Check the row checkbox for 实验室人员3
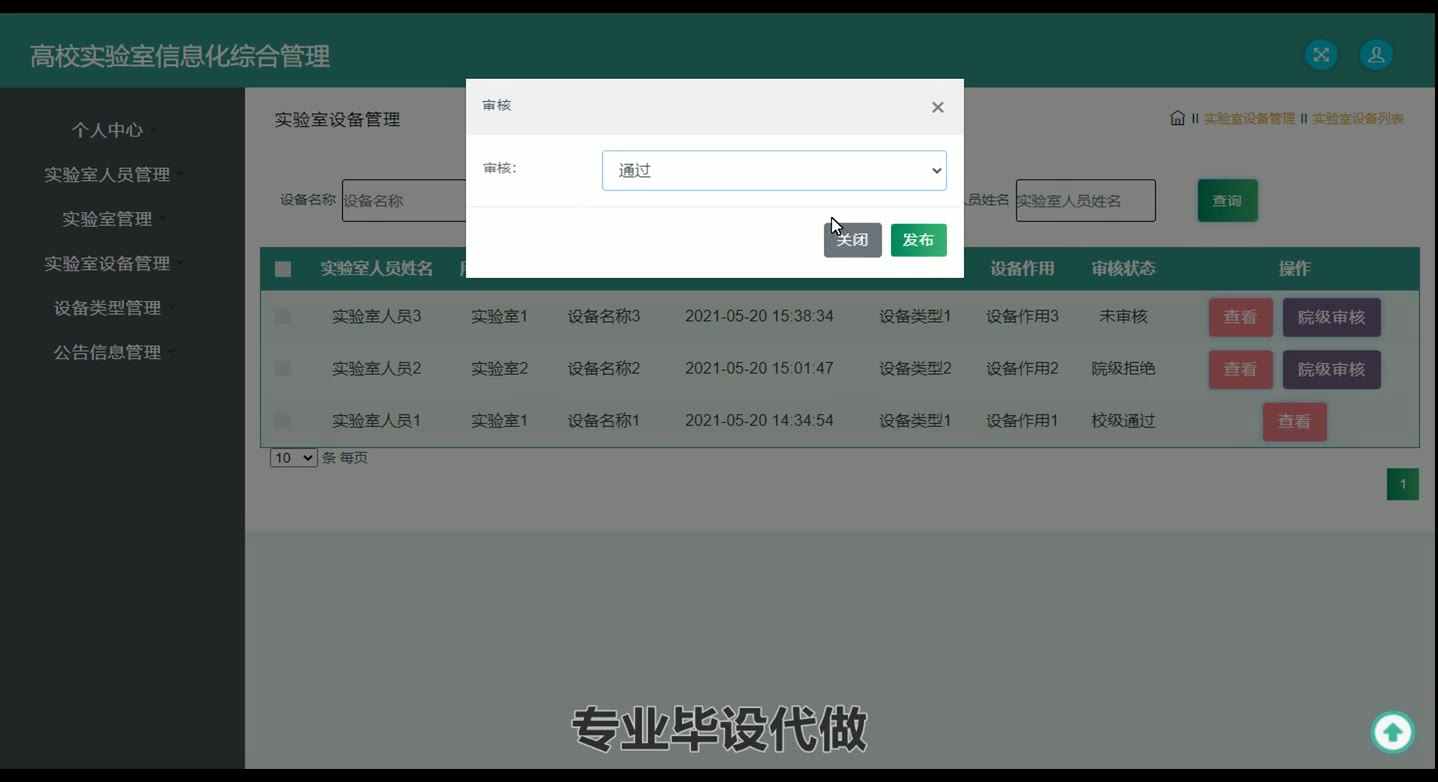 point(283,316)
